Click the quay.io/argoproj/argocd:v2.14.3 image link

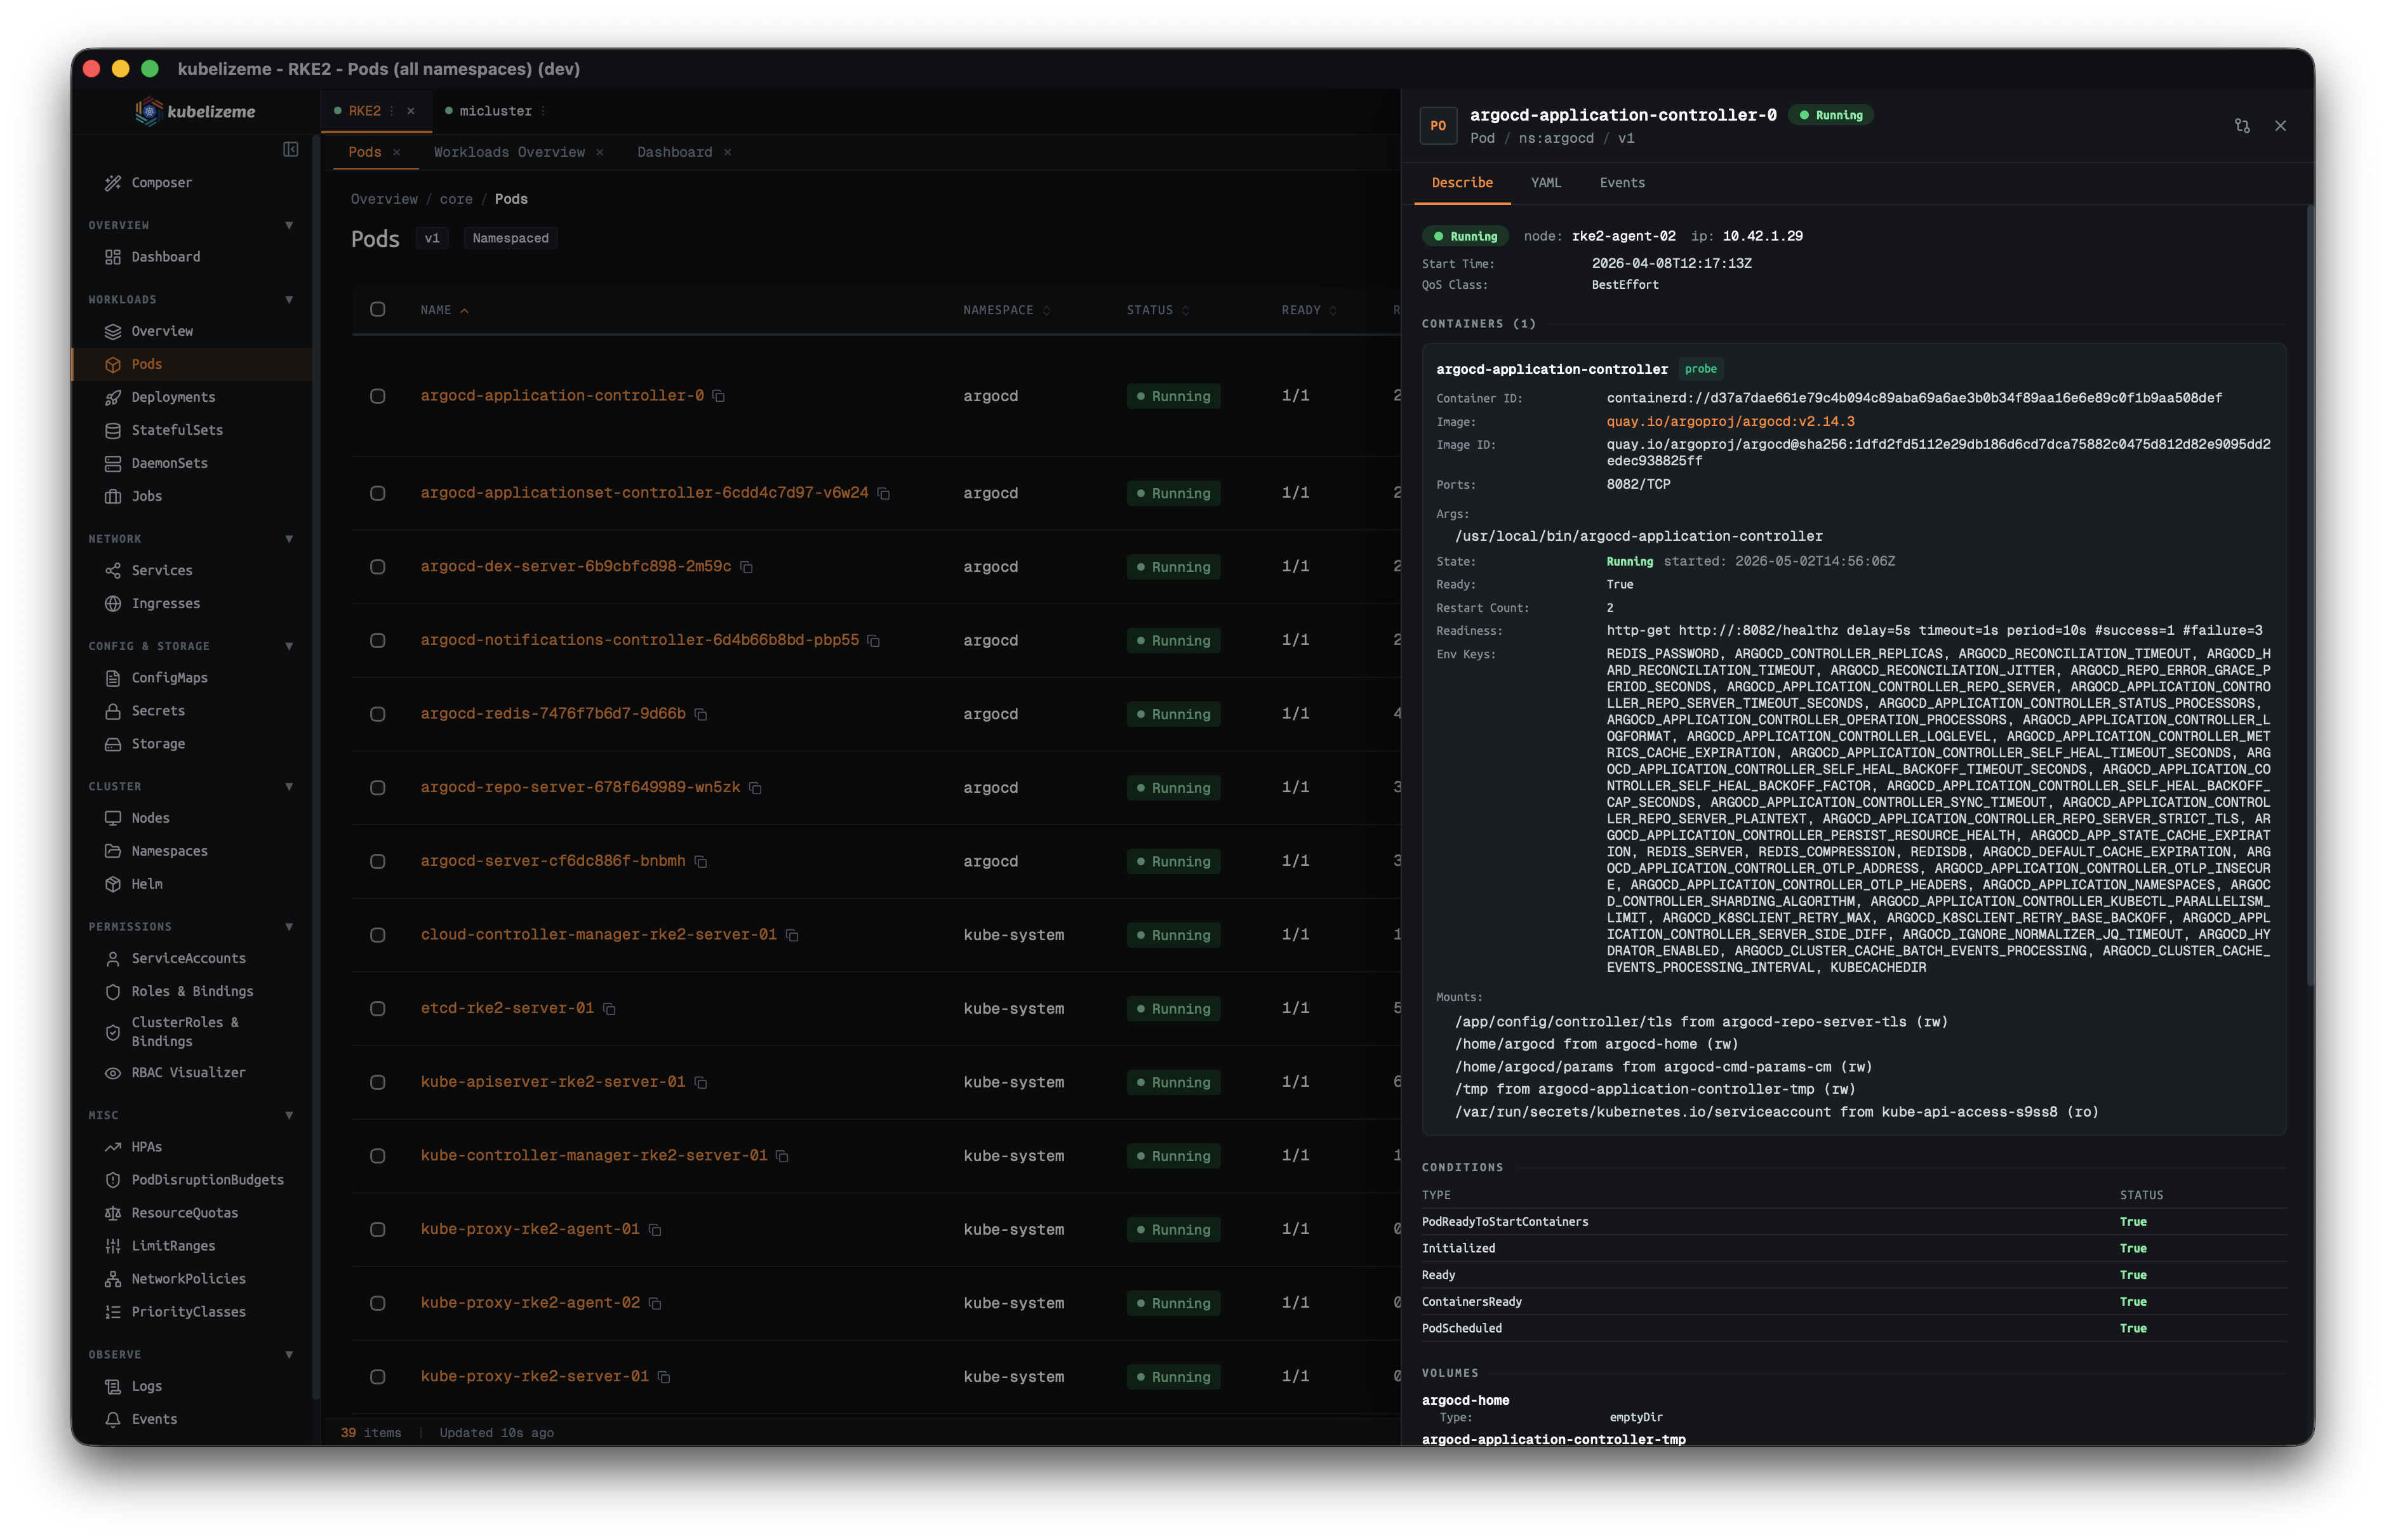[x=1730, y=422]
